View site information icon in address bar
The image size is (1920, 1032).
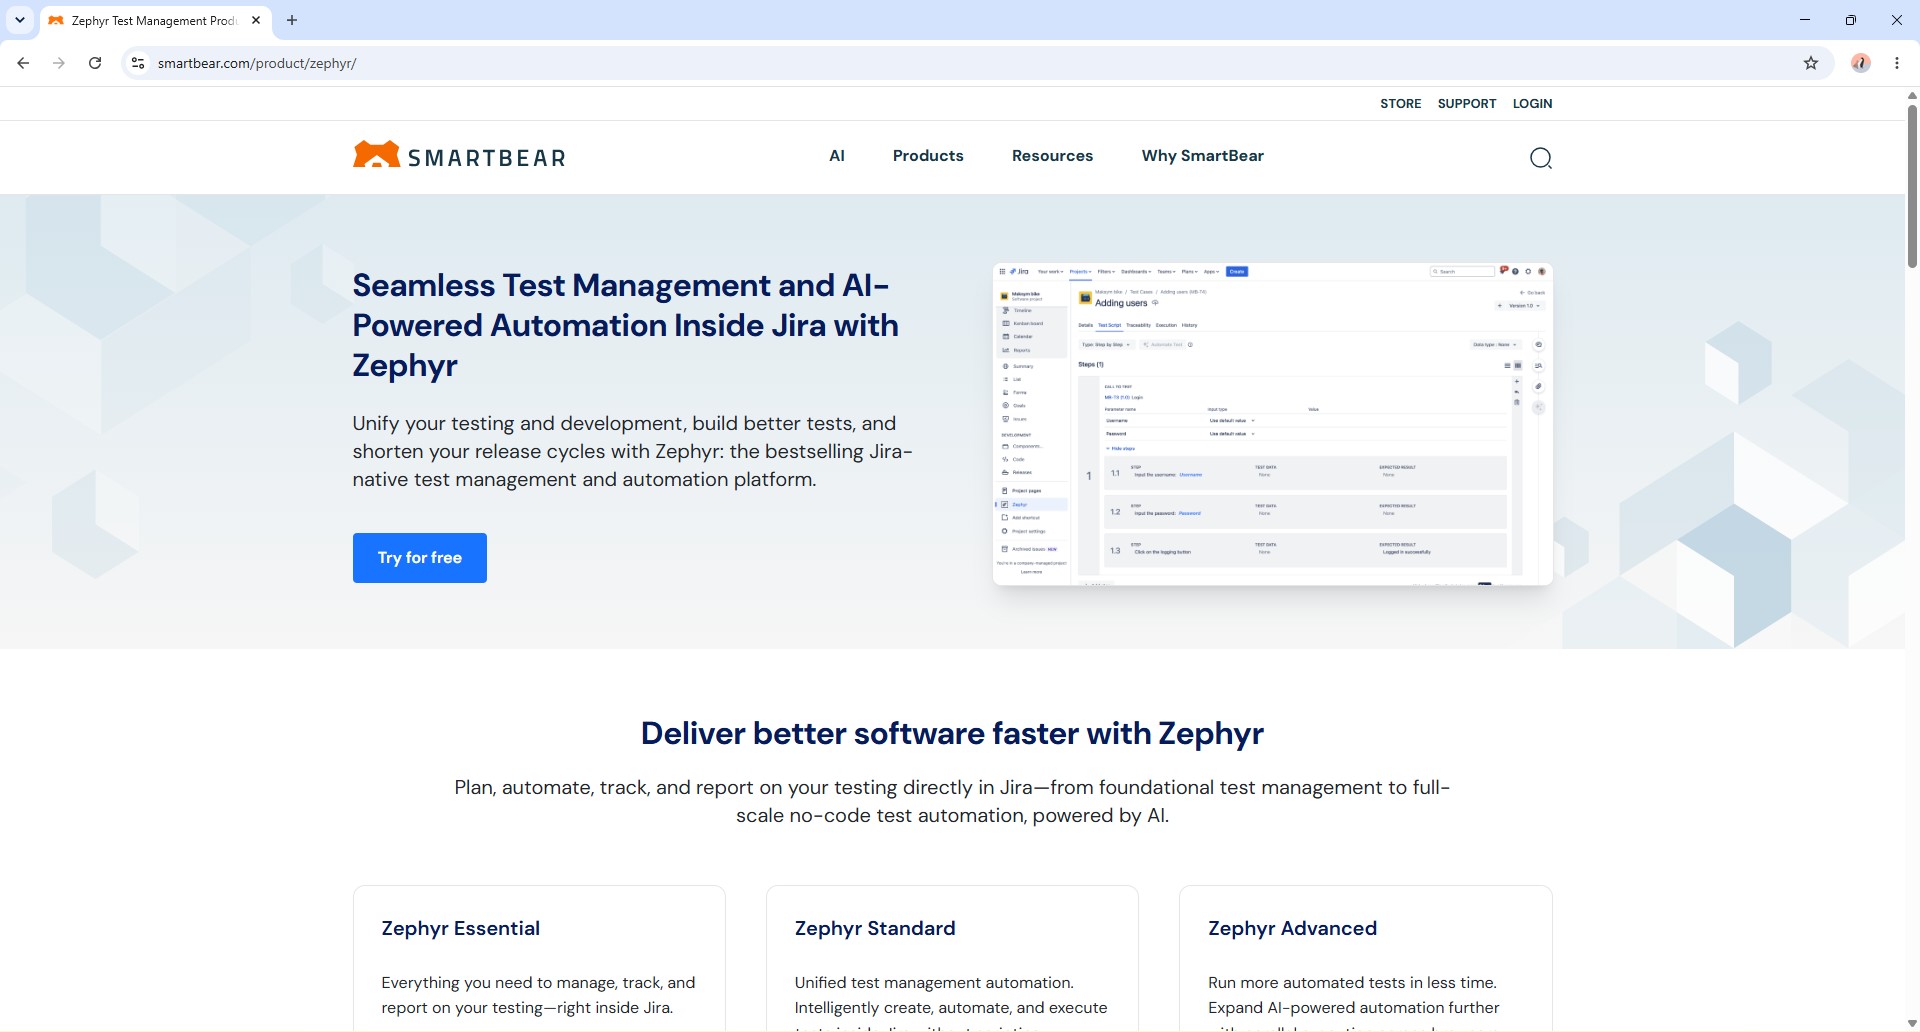coord(138,63)
